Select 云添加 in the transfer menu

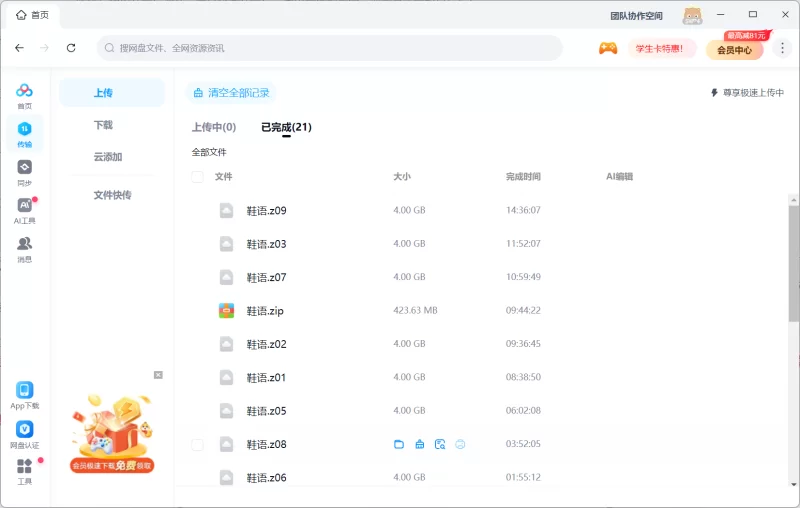108,157
